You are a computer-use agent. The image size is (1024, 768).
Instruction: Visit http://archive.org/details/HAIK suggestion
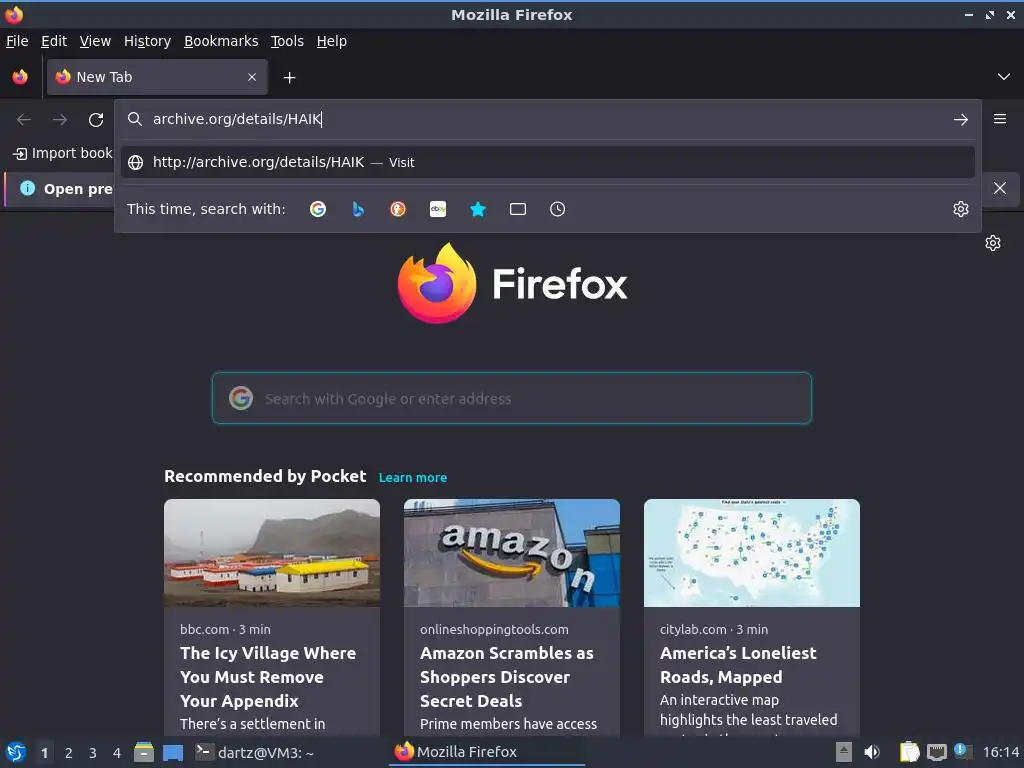tap(547, 162)
